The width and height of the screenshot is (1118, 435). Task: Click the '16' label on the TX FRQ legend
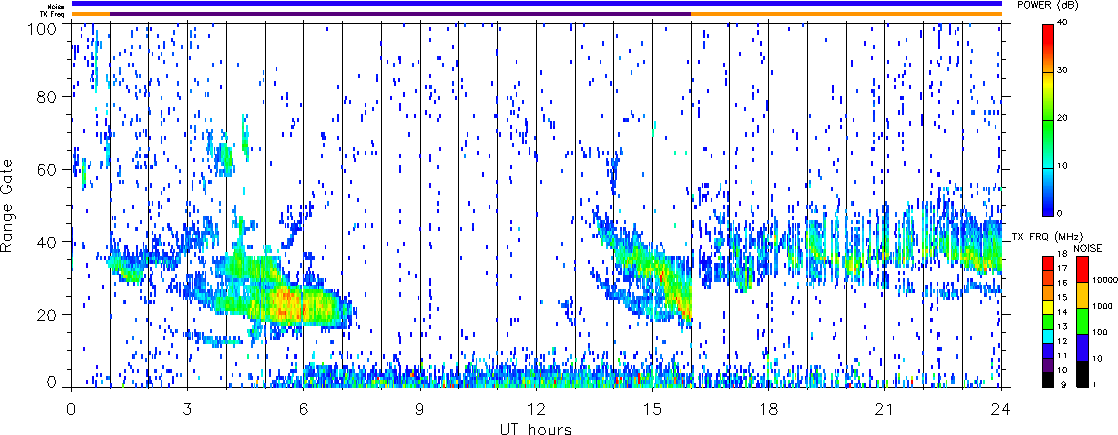tap(1062, 283)
